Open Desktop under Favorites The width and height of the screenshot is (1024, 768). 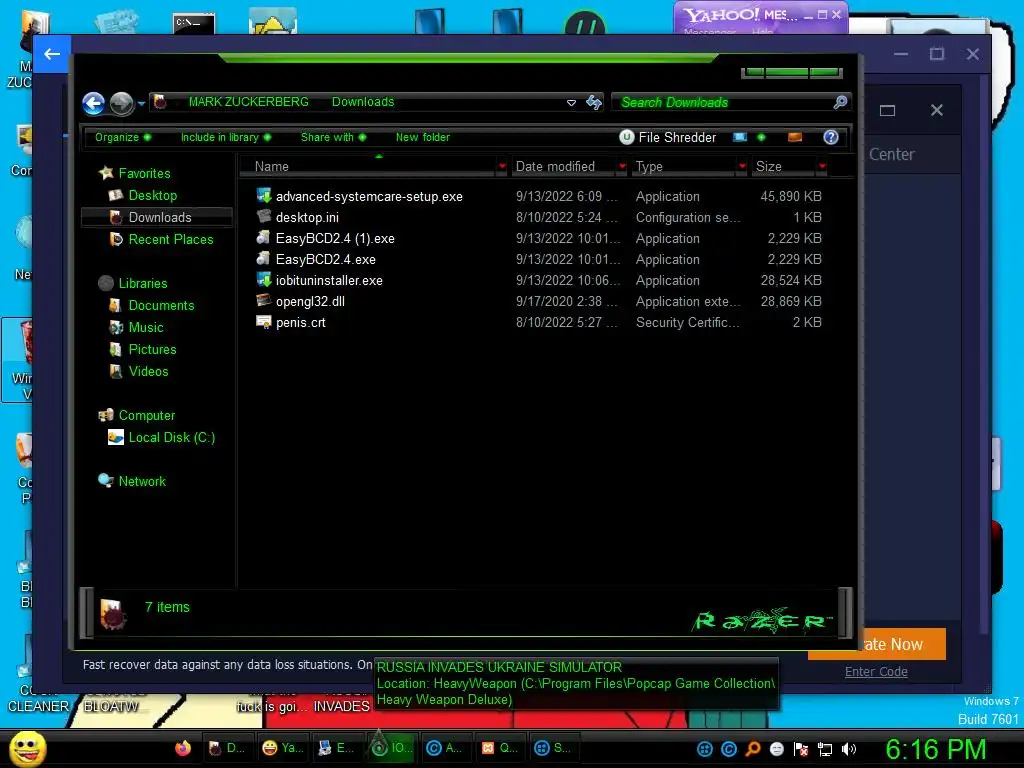[x=153, y=195]
